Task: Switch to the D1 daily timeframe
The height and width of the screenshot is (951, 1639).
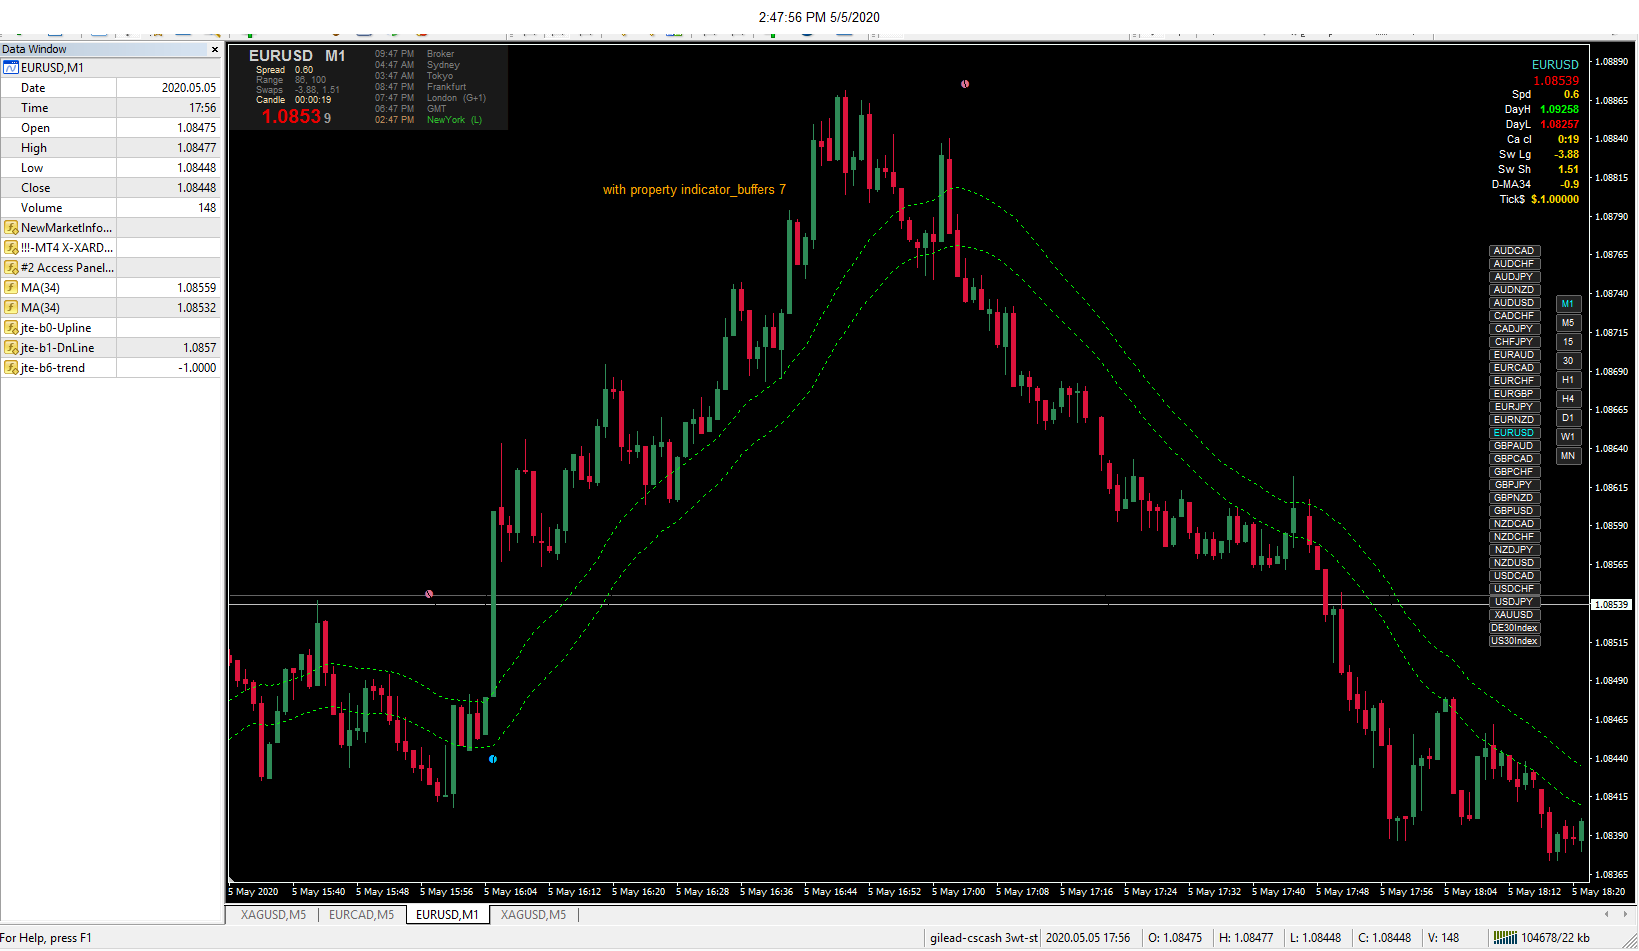Action: (1568, 418)
